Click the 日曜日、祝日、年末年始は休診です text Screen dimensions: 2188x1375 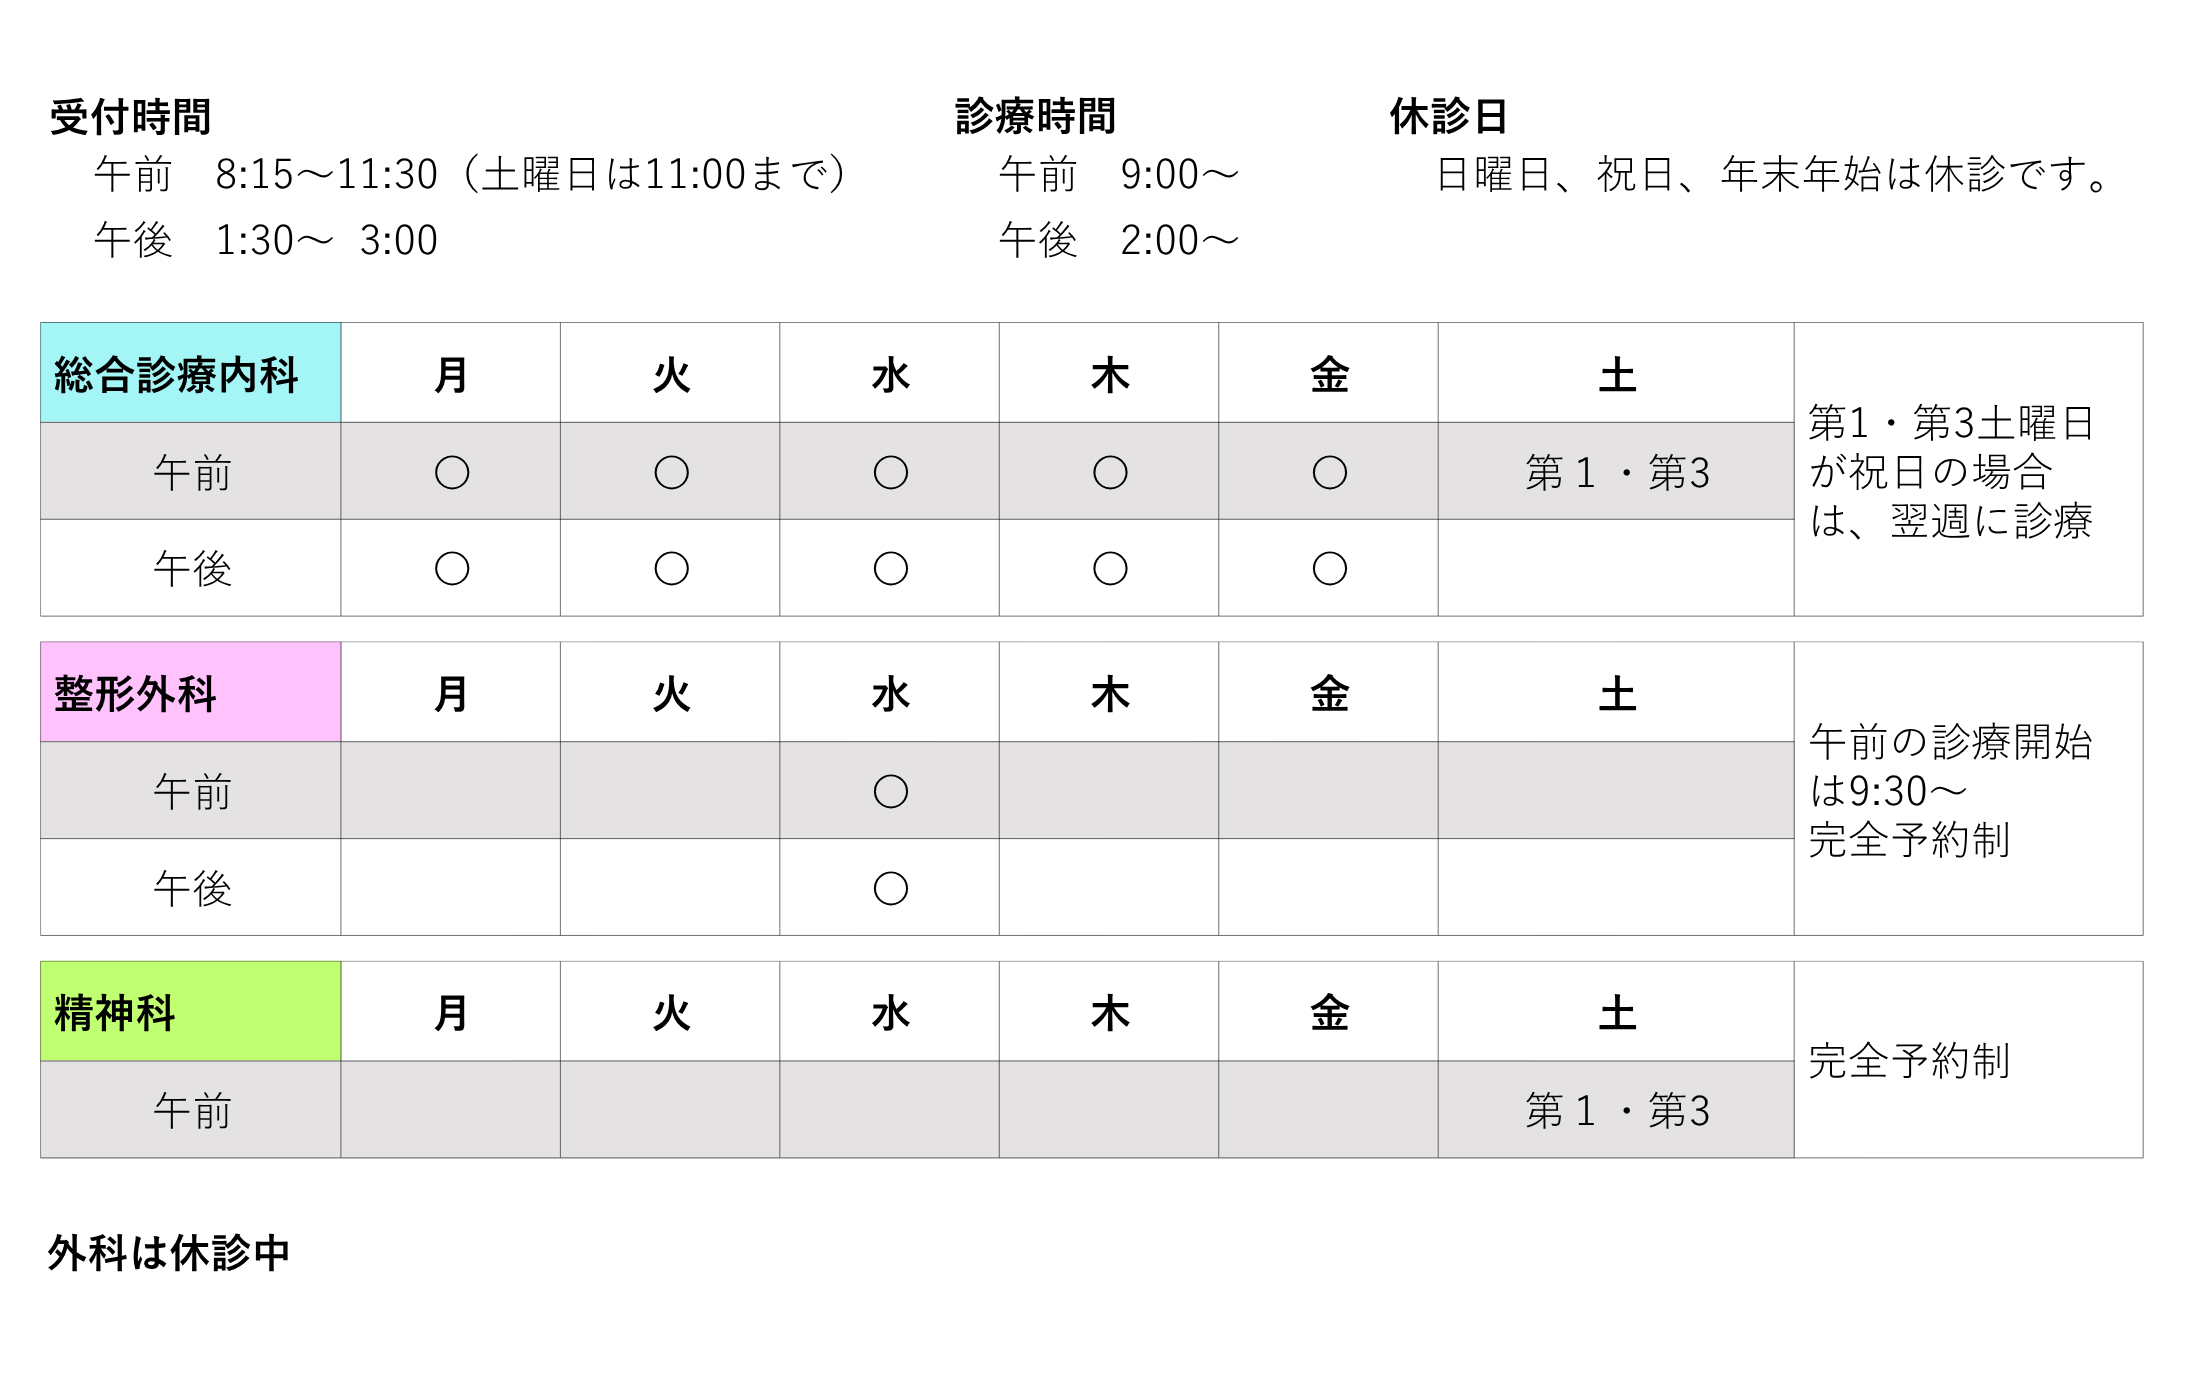coord(1775,175)
